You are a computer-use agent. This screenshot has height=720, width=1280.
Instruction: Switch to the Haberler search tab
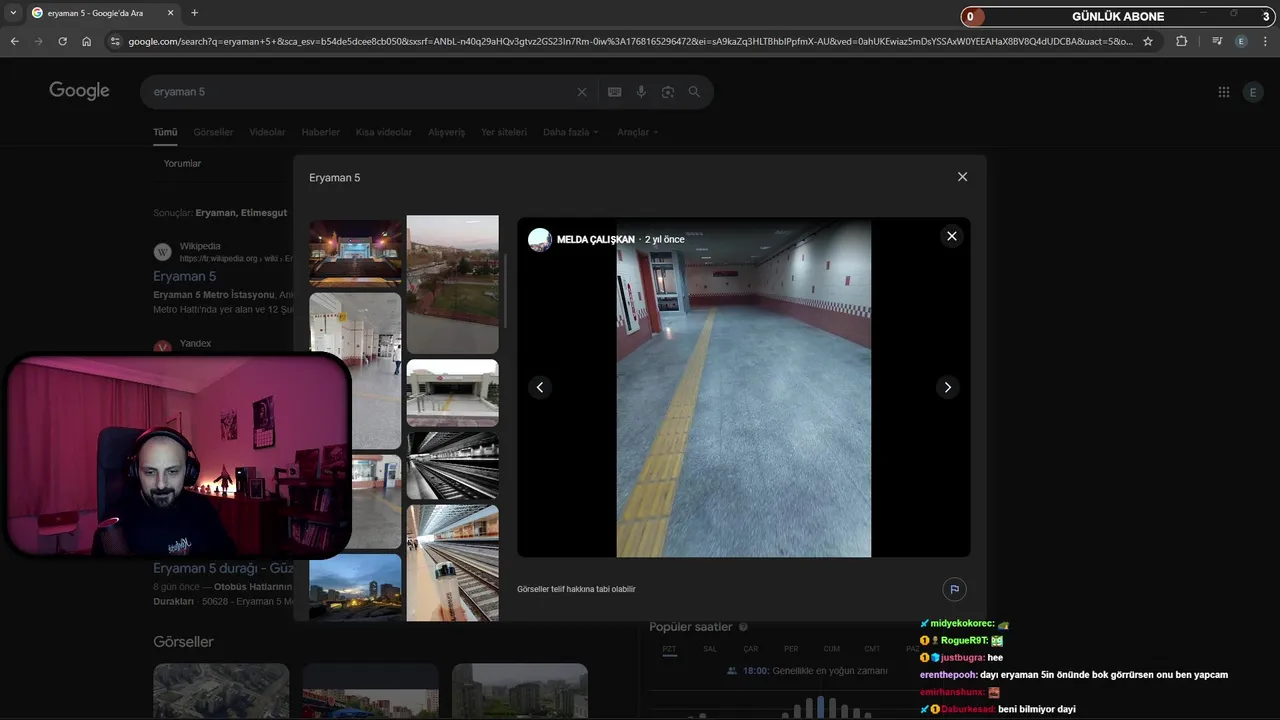coord(321,132)
